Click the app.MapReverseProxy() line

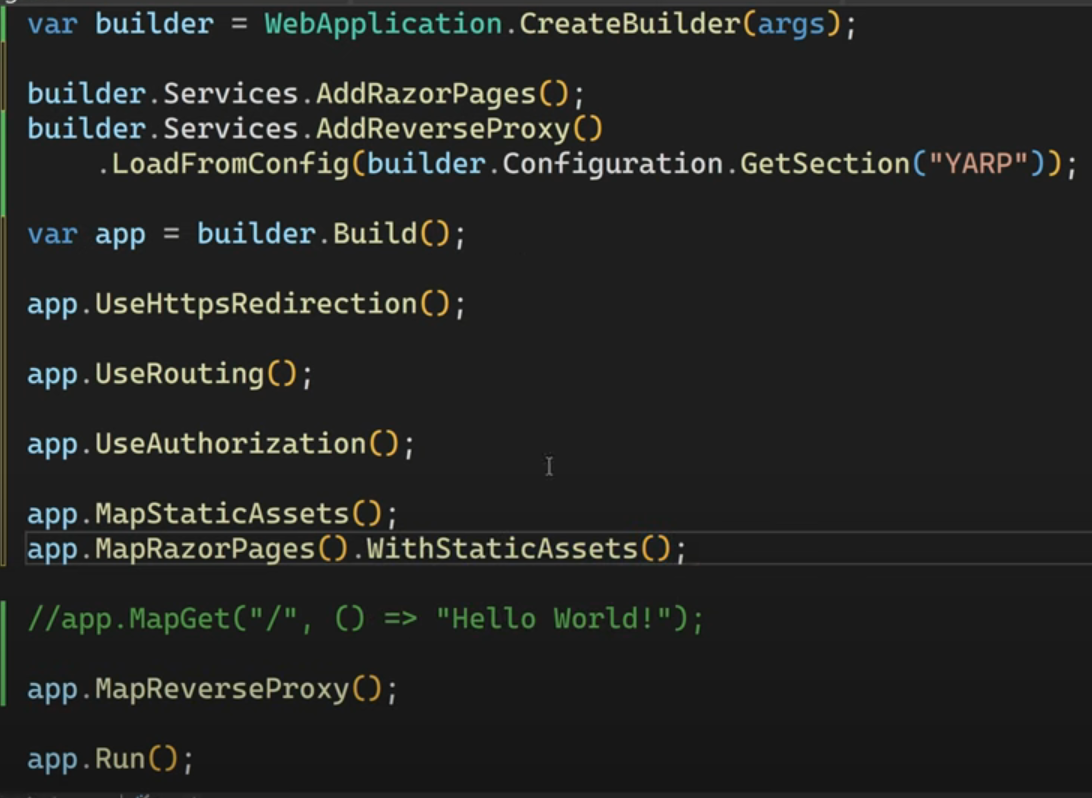coord(212,689)
